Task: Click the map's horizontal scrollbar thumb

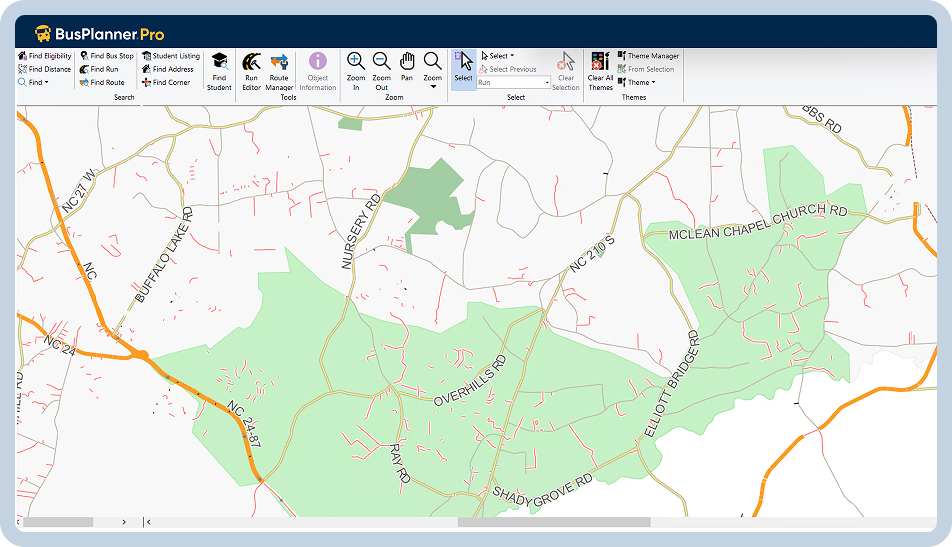Action: [553, 521]
